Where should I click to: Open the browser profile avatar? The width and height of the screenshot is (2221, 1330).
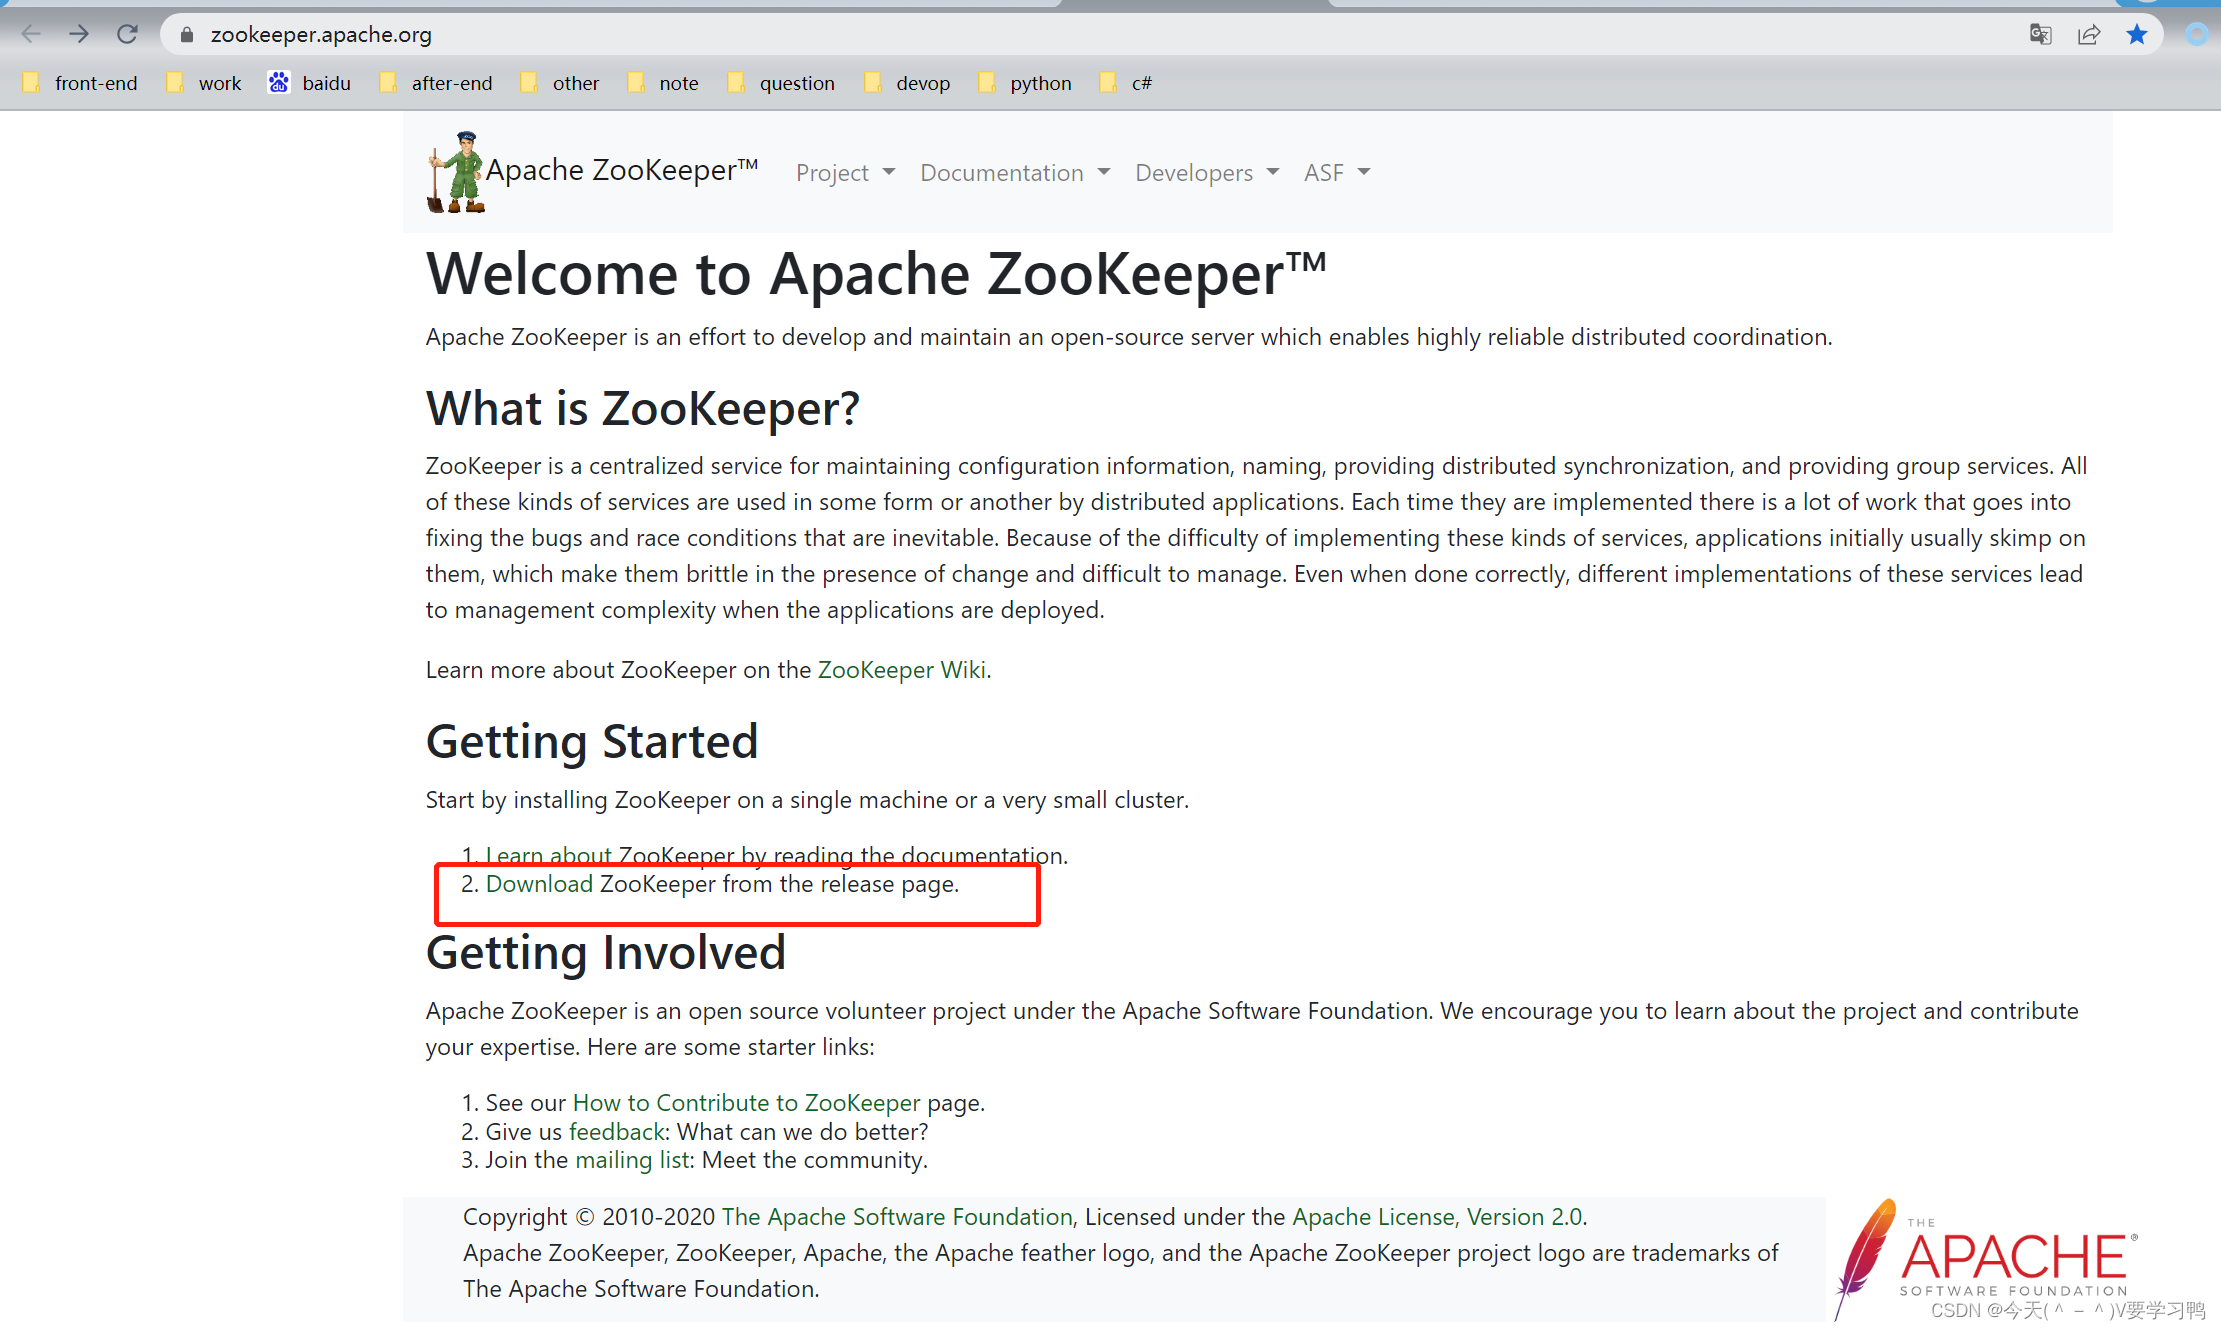coord(2197,34)
